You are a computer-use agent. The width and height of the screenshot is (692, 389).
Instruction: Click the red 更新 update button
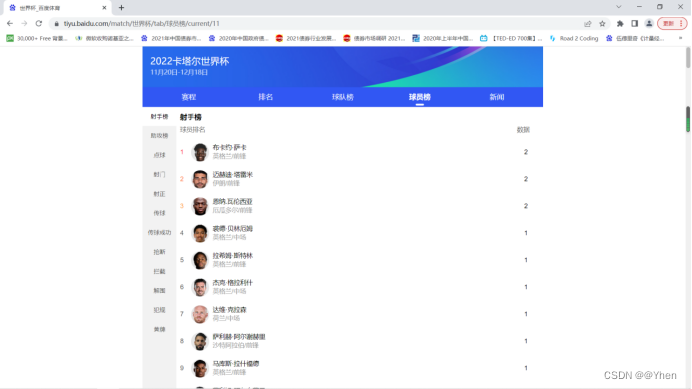point(669,24)
